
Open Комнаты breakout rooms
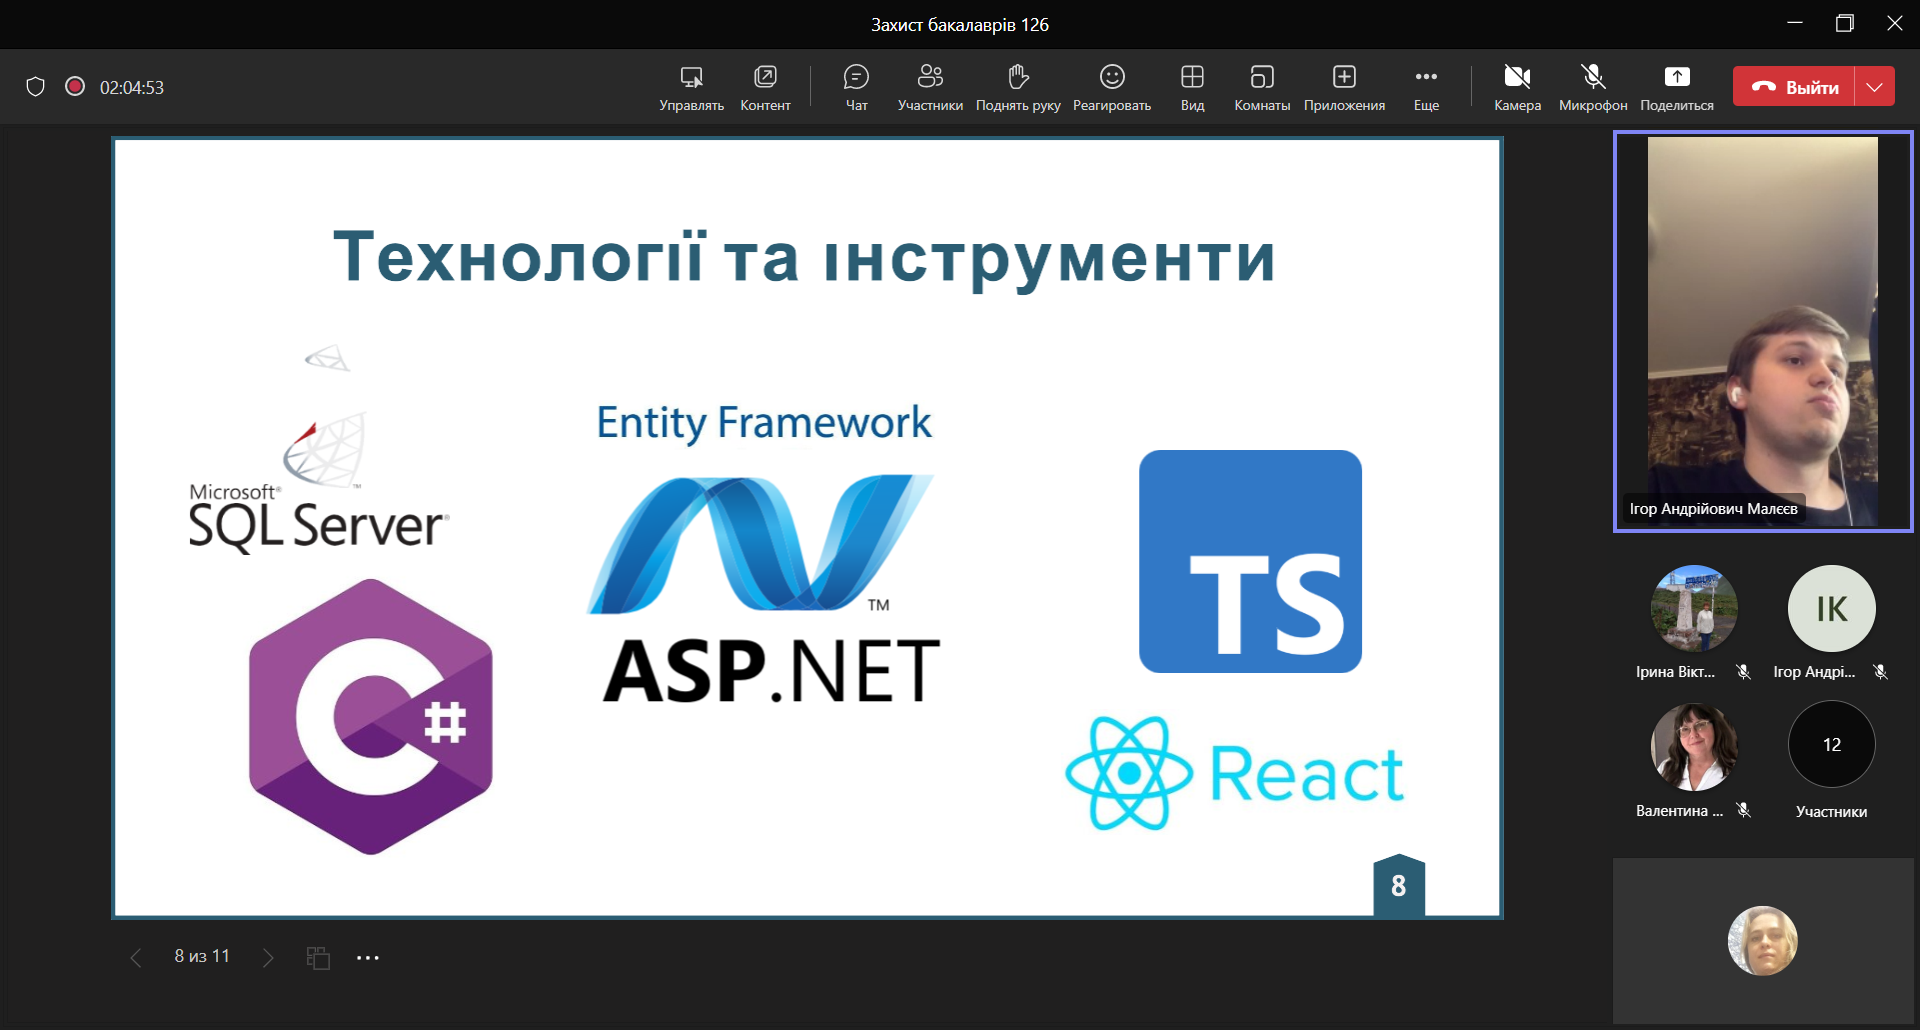[1262, 87]
